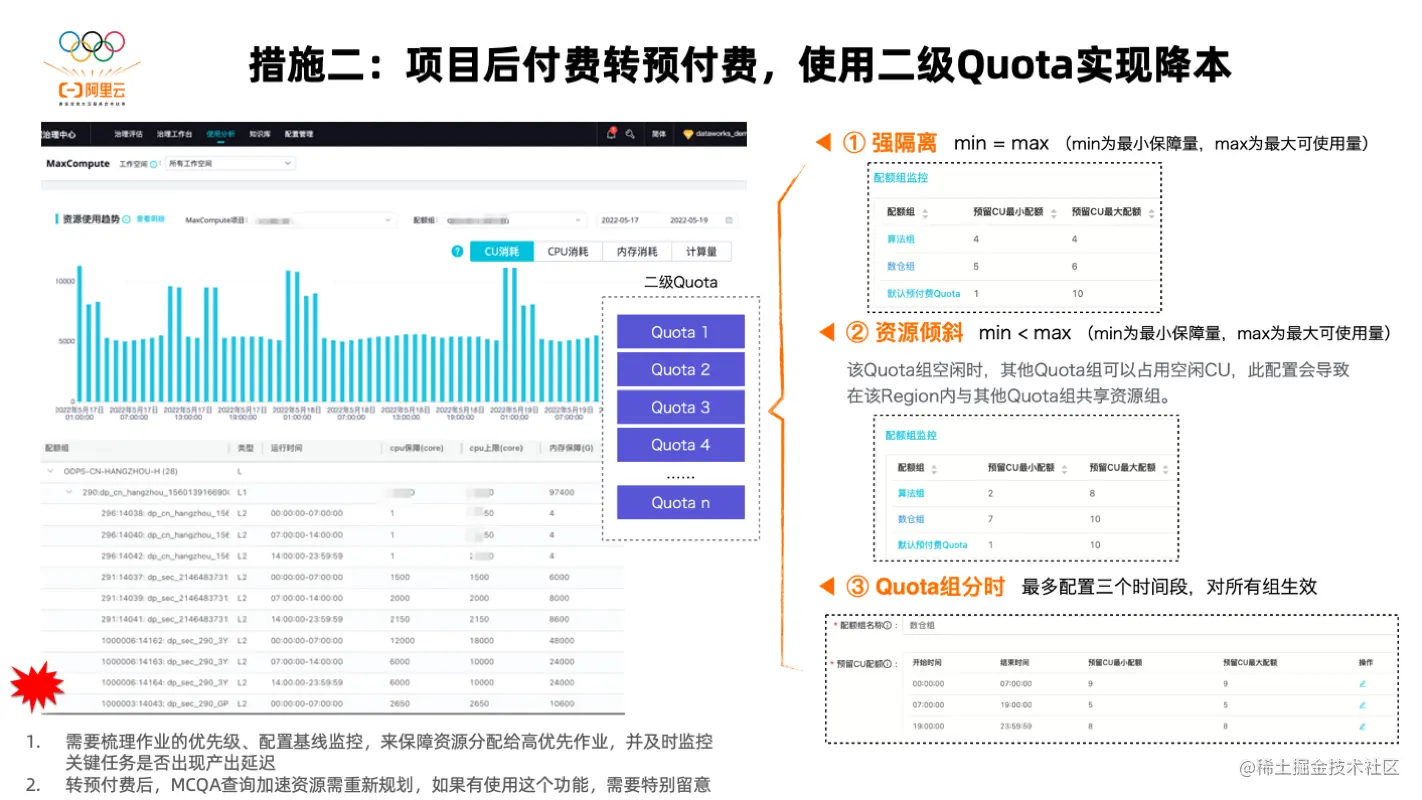Click the info icon beside 预留CU配额
This screenshot has height=800, width=1422.
click(x=887, y=663)
